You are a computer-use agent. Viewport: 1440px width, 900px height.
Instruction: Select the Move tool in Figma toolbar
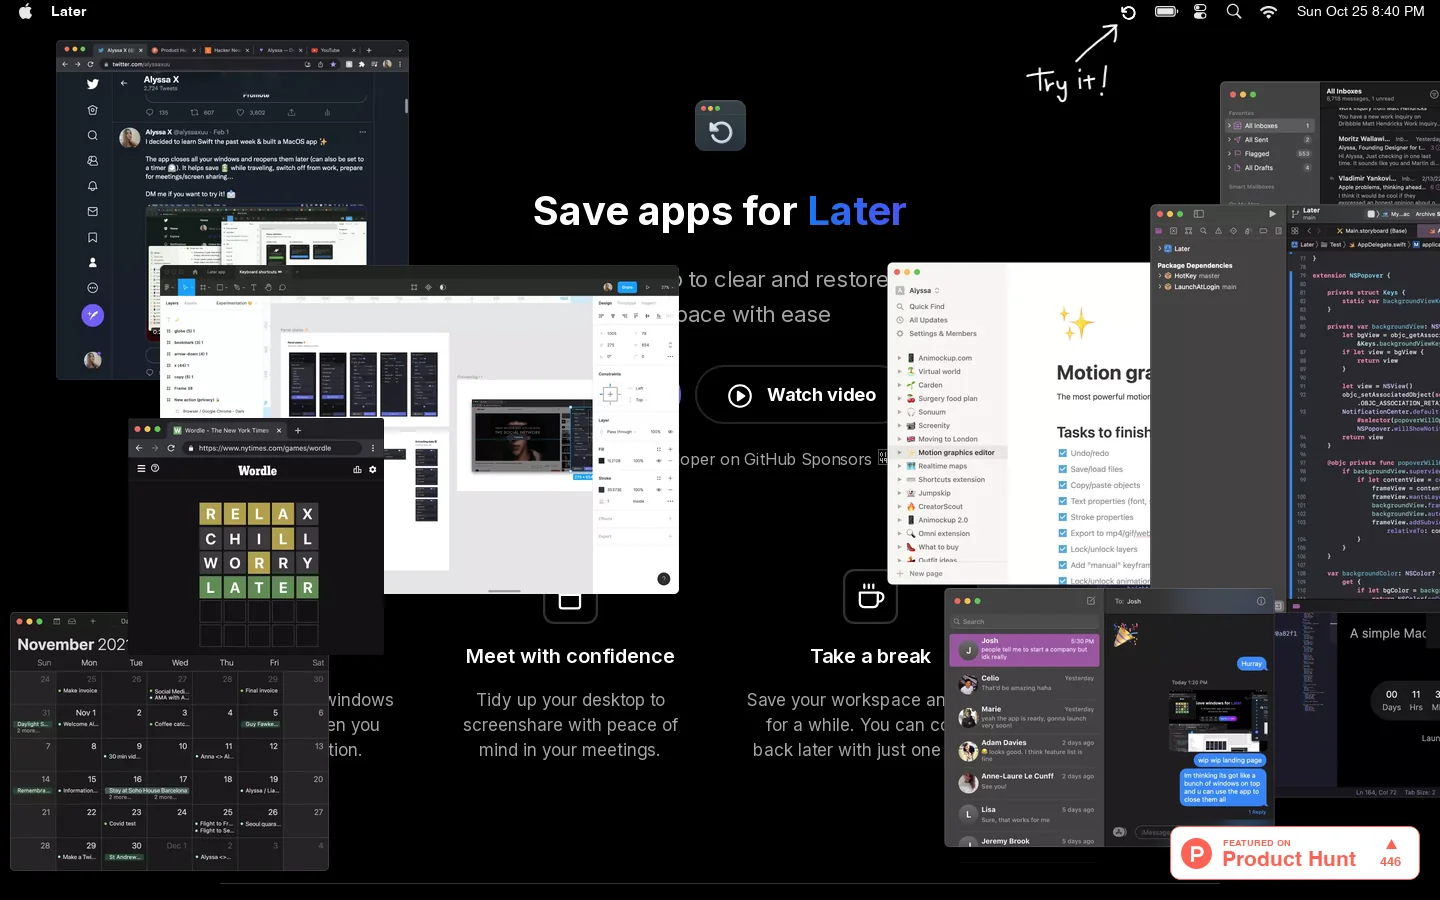click(x=186, y=287)
